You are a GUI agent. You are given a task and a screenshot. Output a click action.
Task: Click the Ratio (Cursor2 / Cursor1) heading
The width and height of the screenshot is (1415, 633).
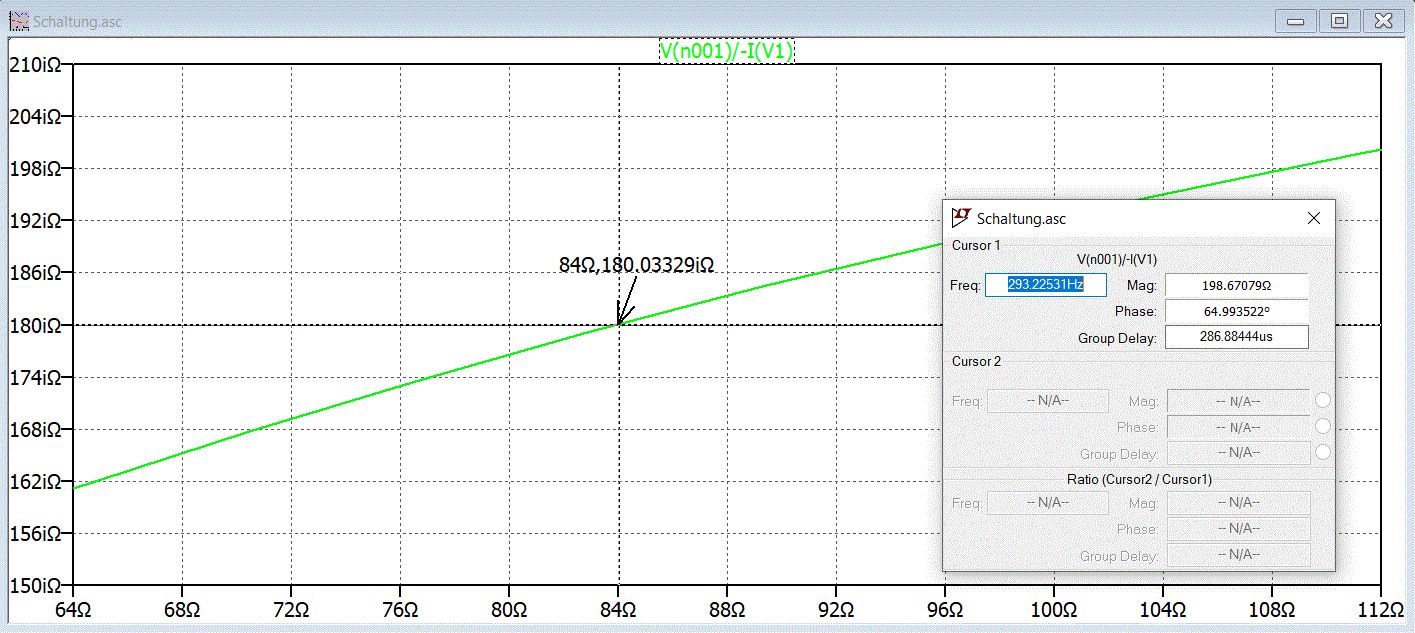[1139, 479]
